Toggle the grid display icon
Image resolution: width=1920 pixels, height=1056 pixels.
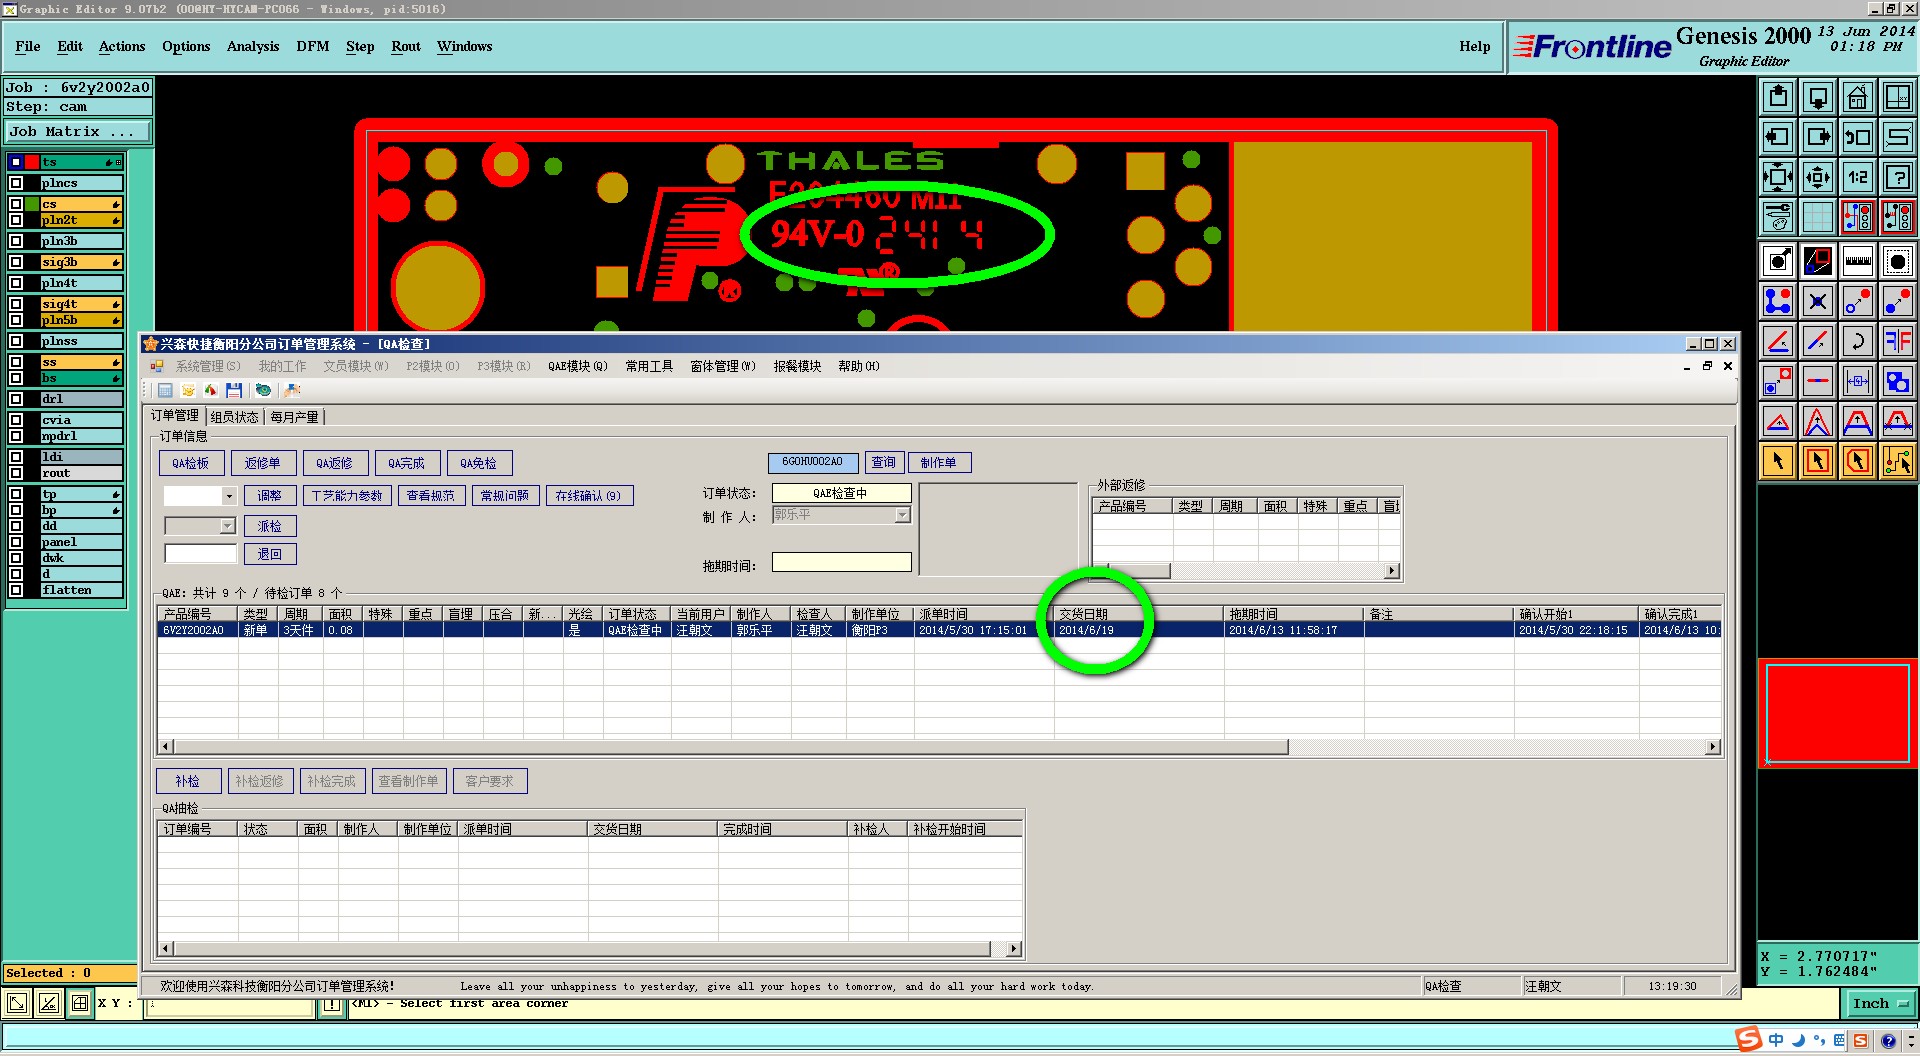1818,216
